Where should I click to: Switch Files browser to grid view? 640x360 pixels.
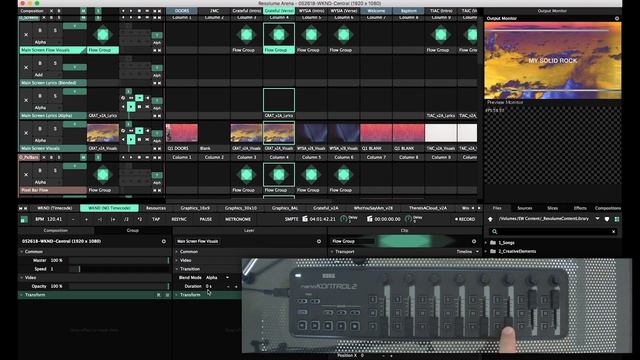pos(617,219)
